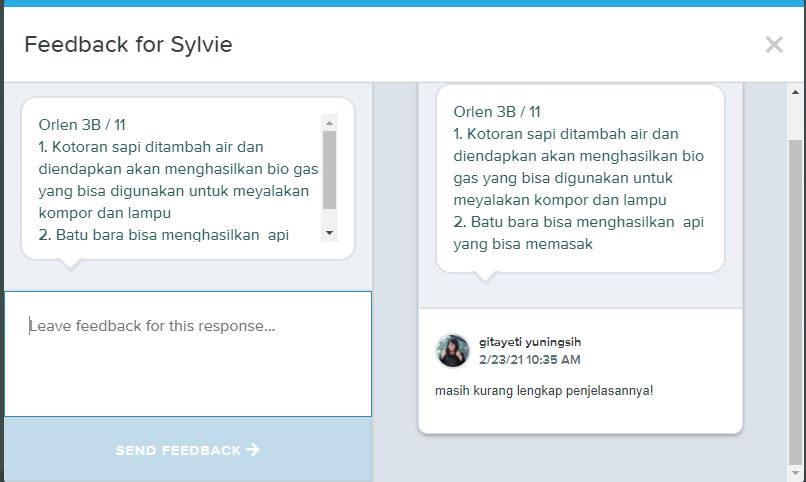The height and width of the screenshot is (482, 806).
Task: Click the Send Feedback button
Action: pos(188,450)
